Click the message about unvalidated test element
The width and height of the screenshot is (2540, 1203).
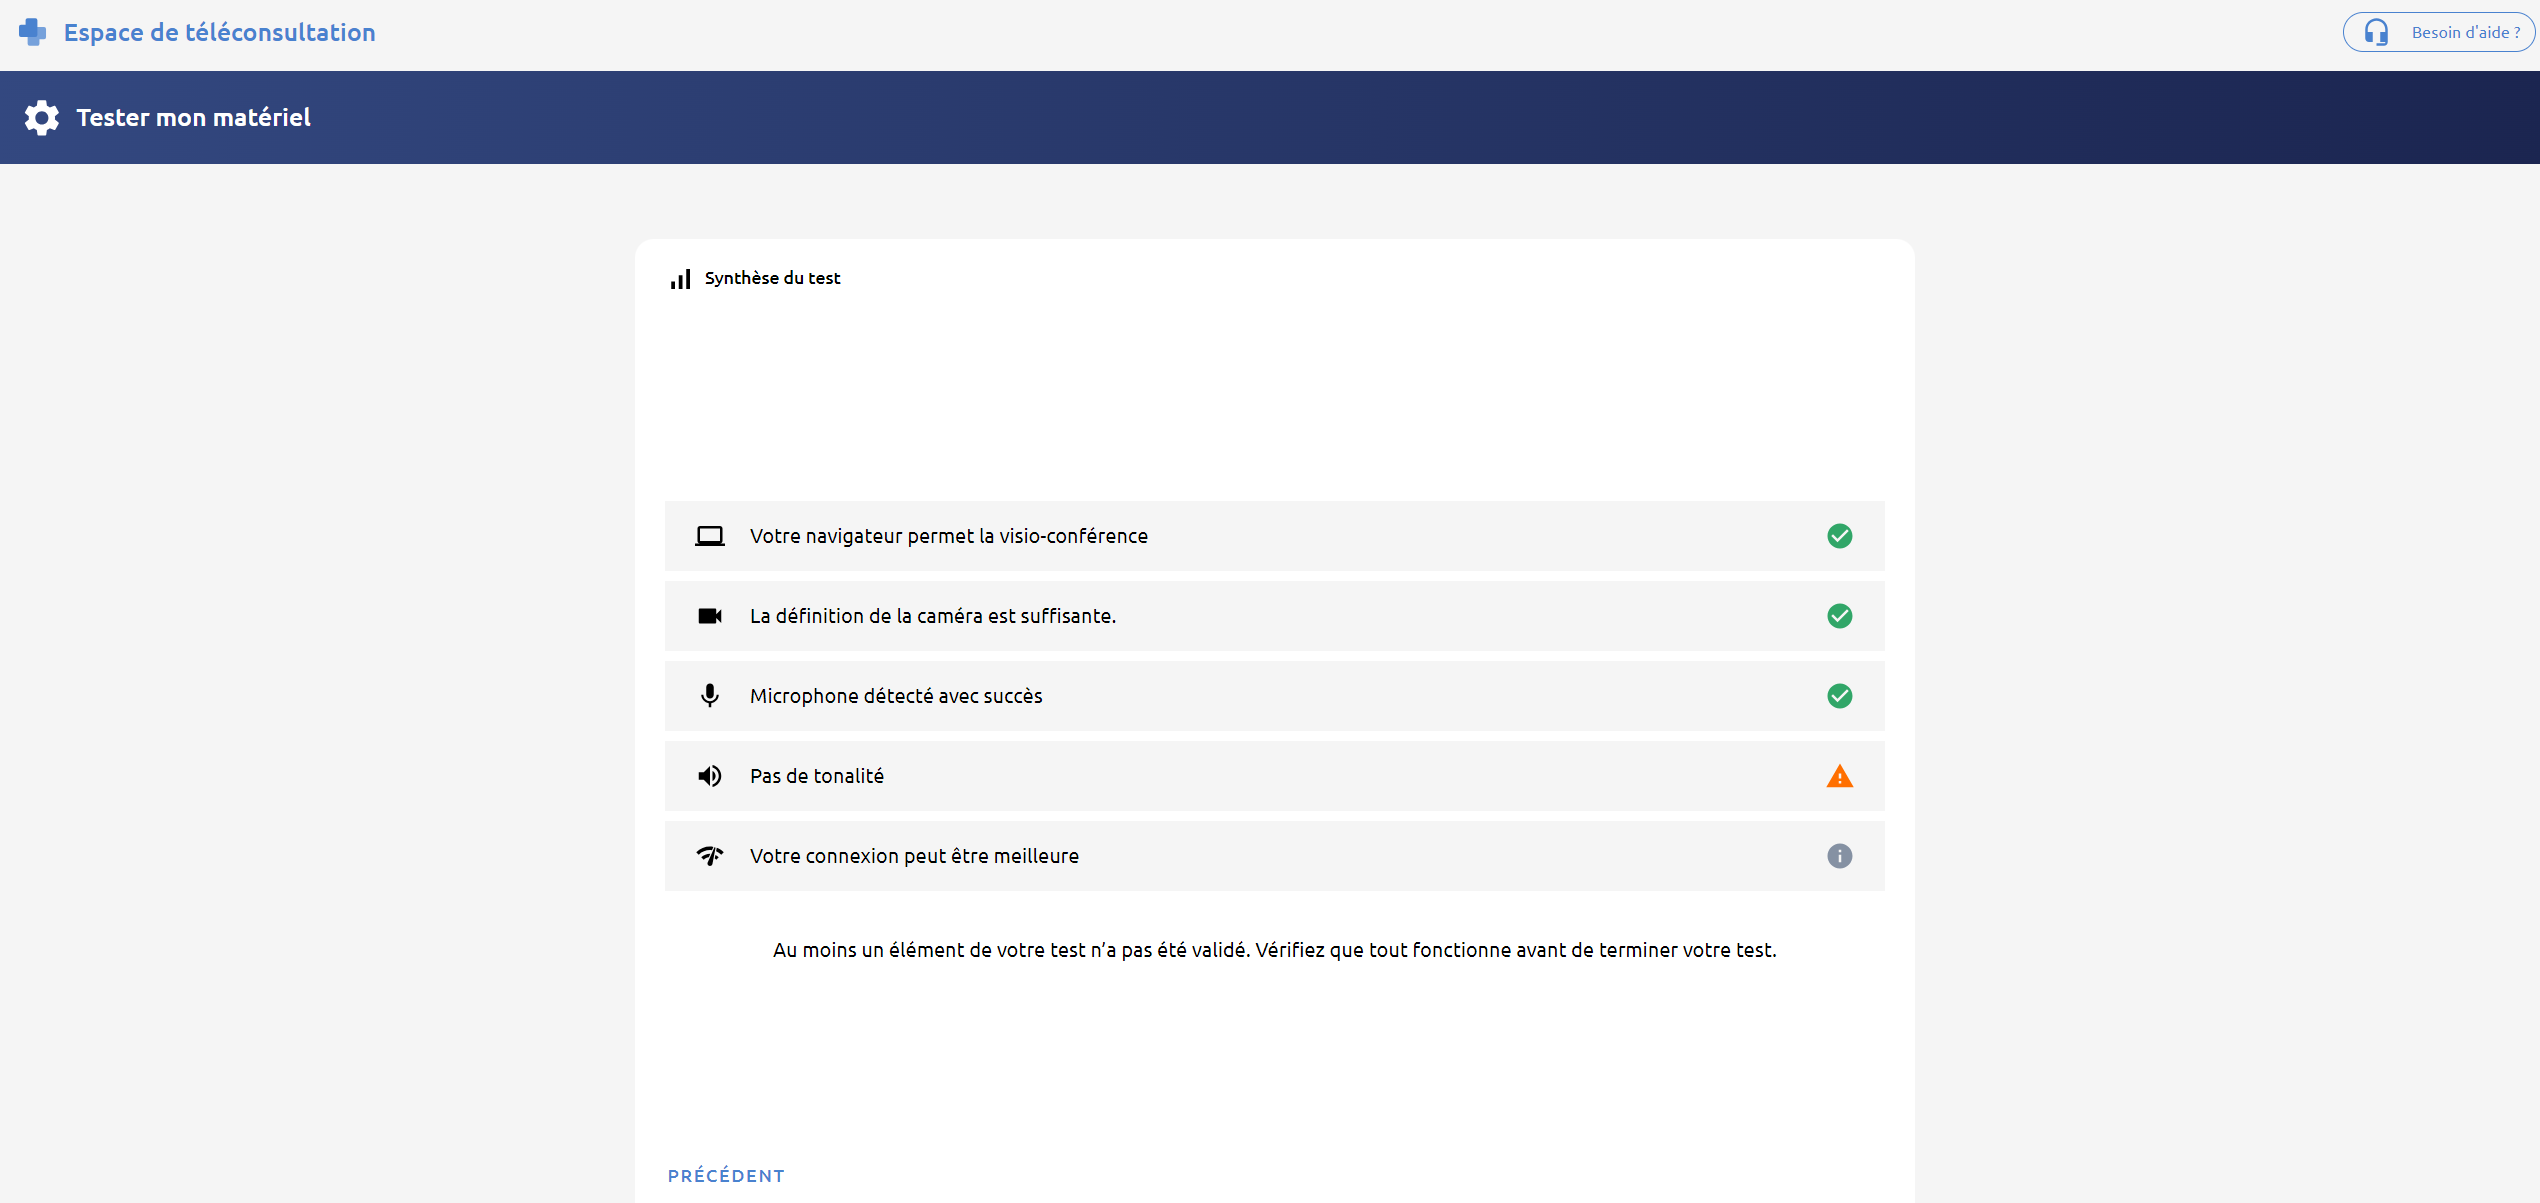coord(1275,950)
